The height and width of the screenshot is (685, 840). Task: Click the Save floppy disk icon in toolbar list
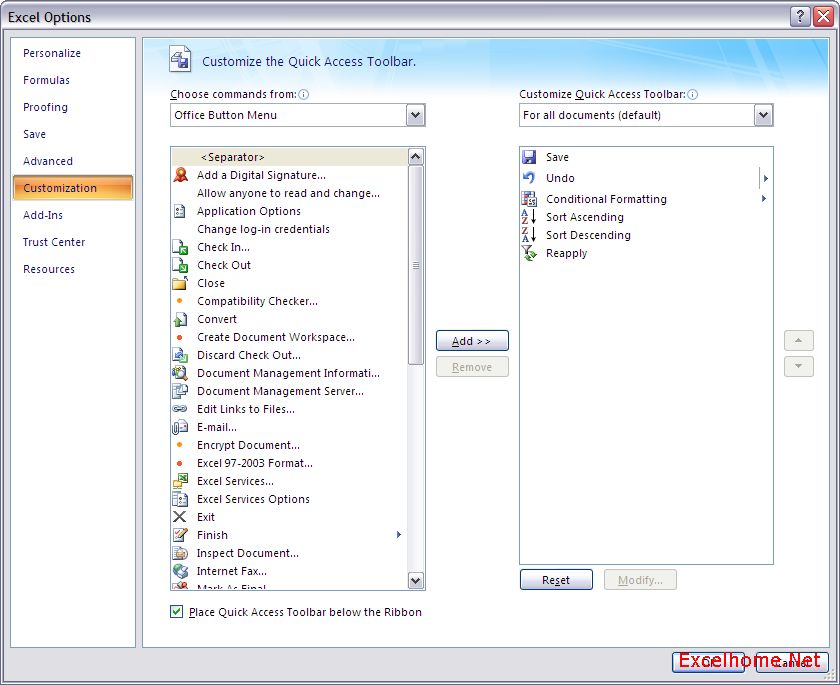529,157
